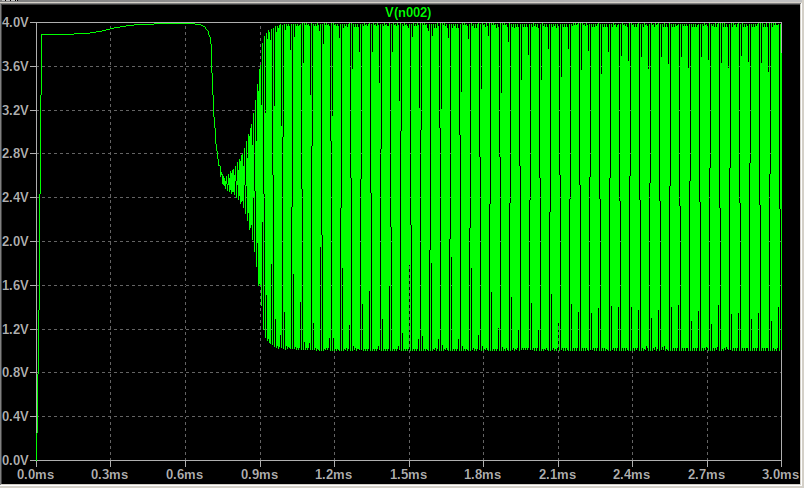Click the 0.0ms time axis label
This screenshot has height=488, width=804.
tap(35, 475)
